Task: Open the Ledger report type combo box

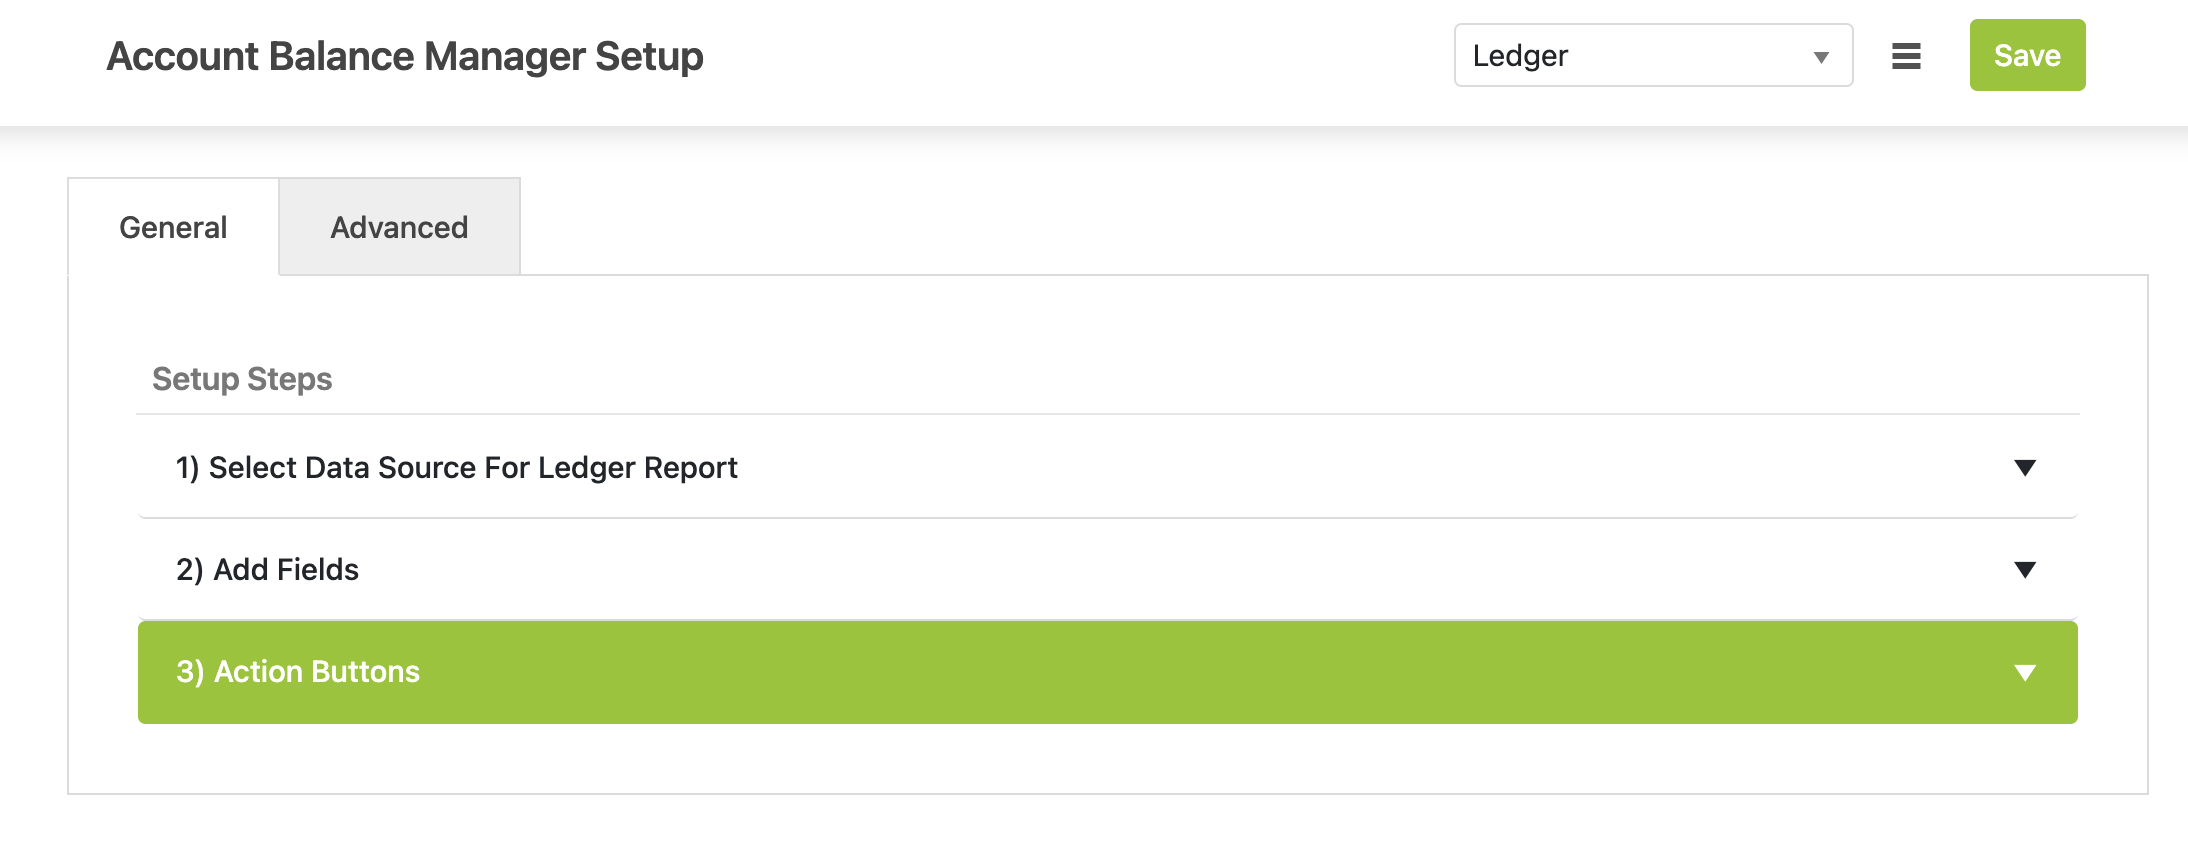Action: coord(1653,55)
